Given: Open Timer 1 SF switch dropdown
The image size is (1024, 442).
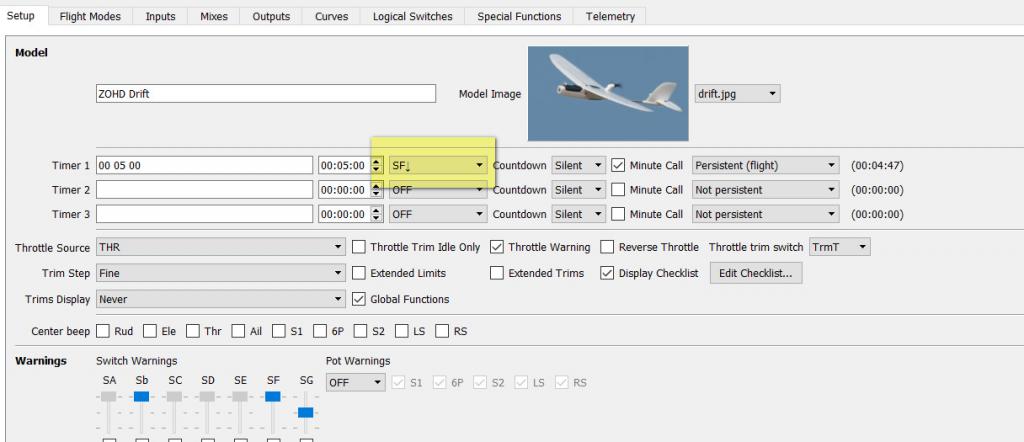Looking at the screenshot, I should coord(437,165).
